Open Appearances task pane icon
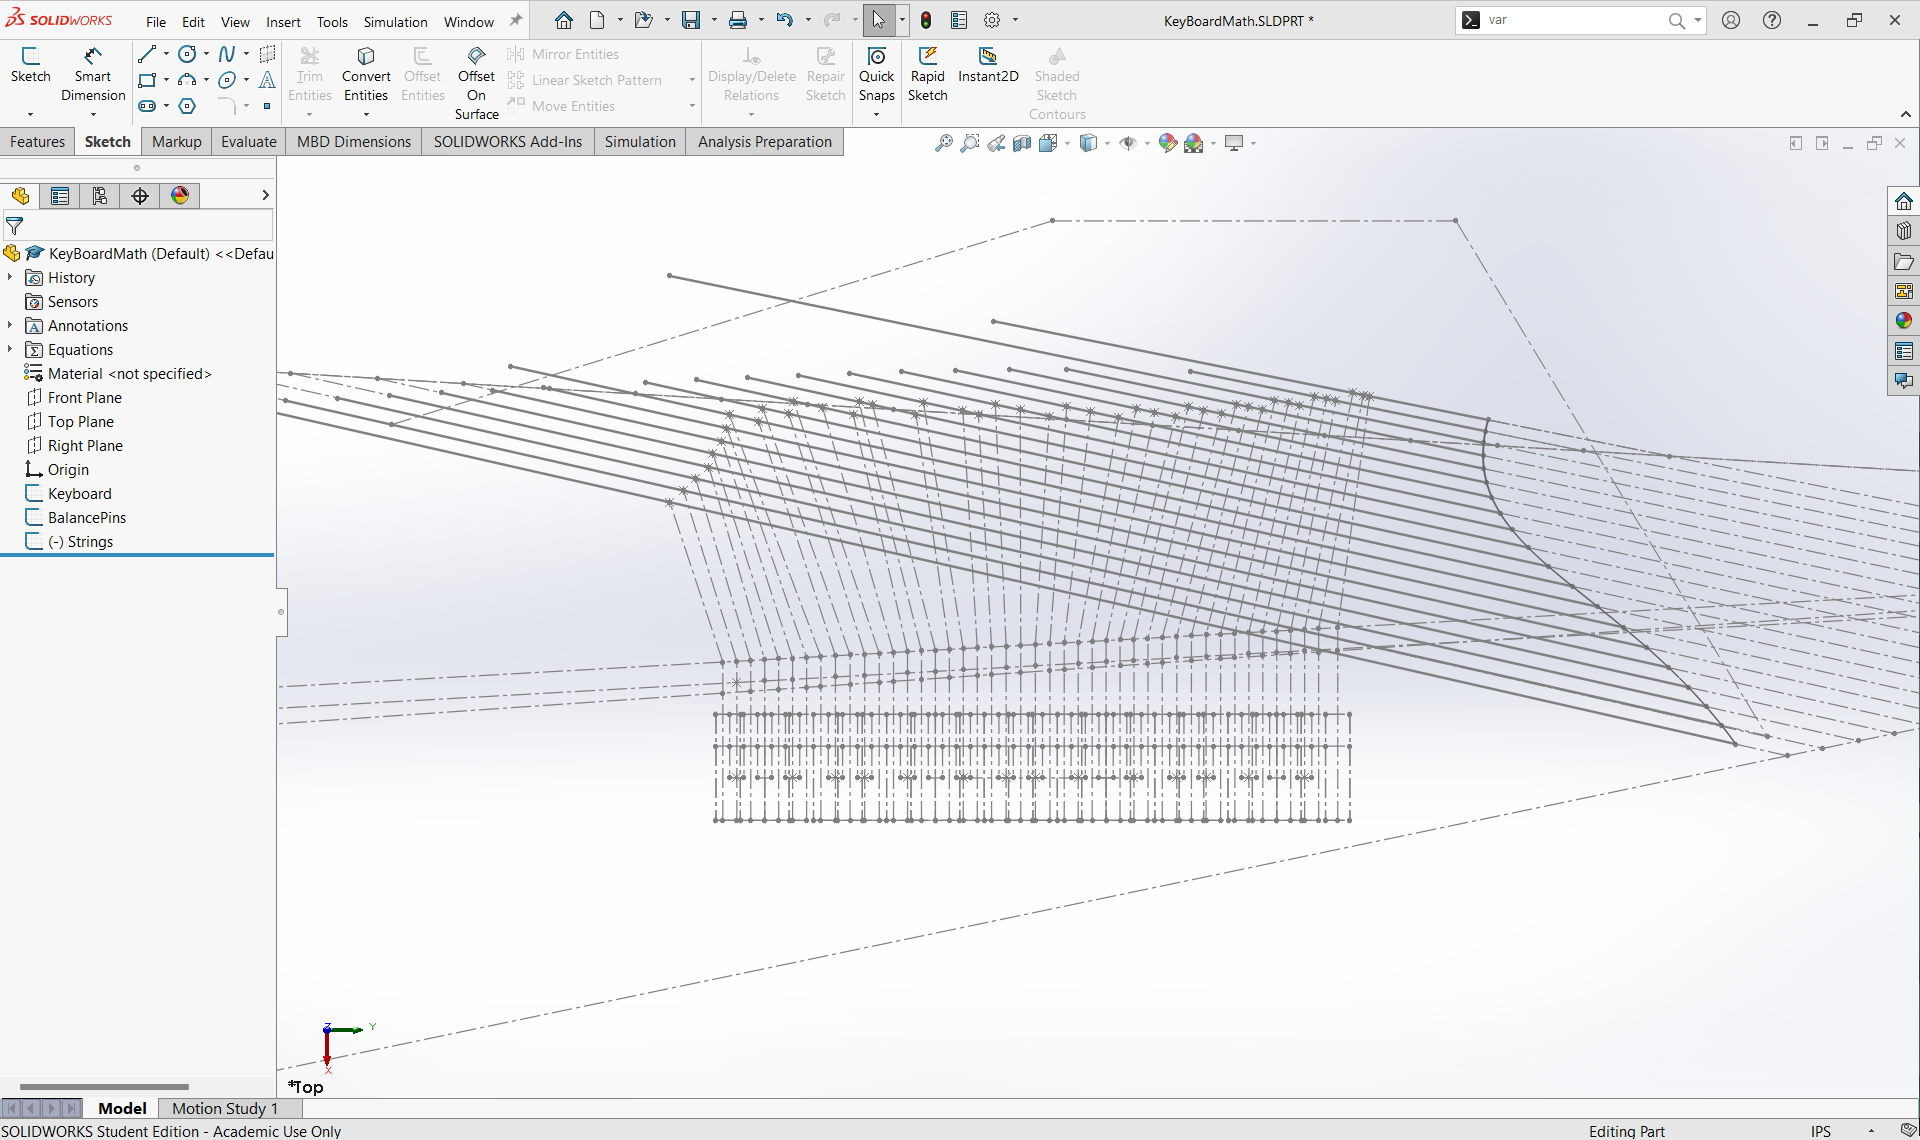1920x1140 pixels. click(1903, 321)
